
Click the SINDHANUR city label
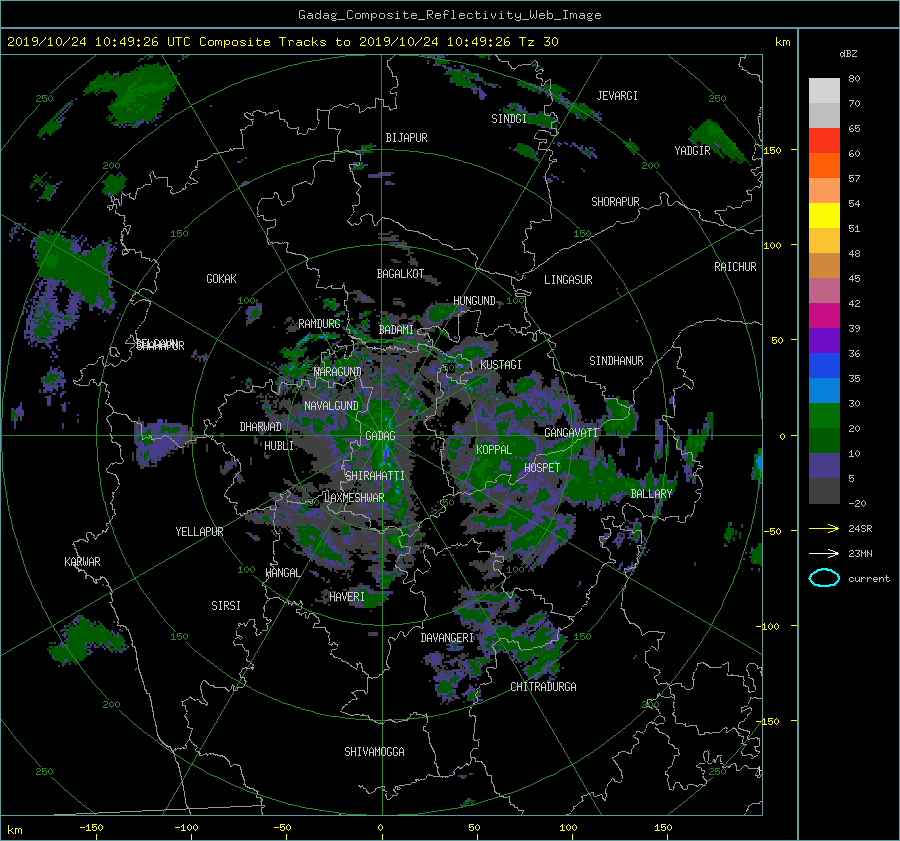pyautogui.click(x=616, y=361)
